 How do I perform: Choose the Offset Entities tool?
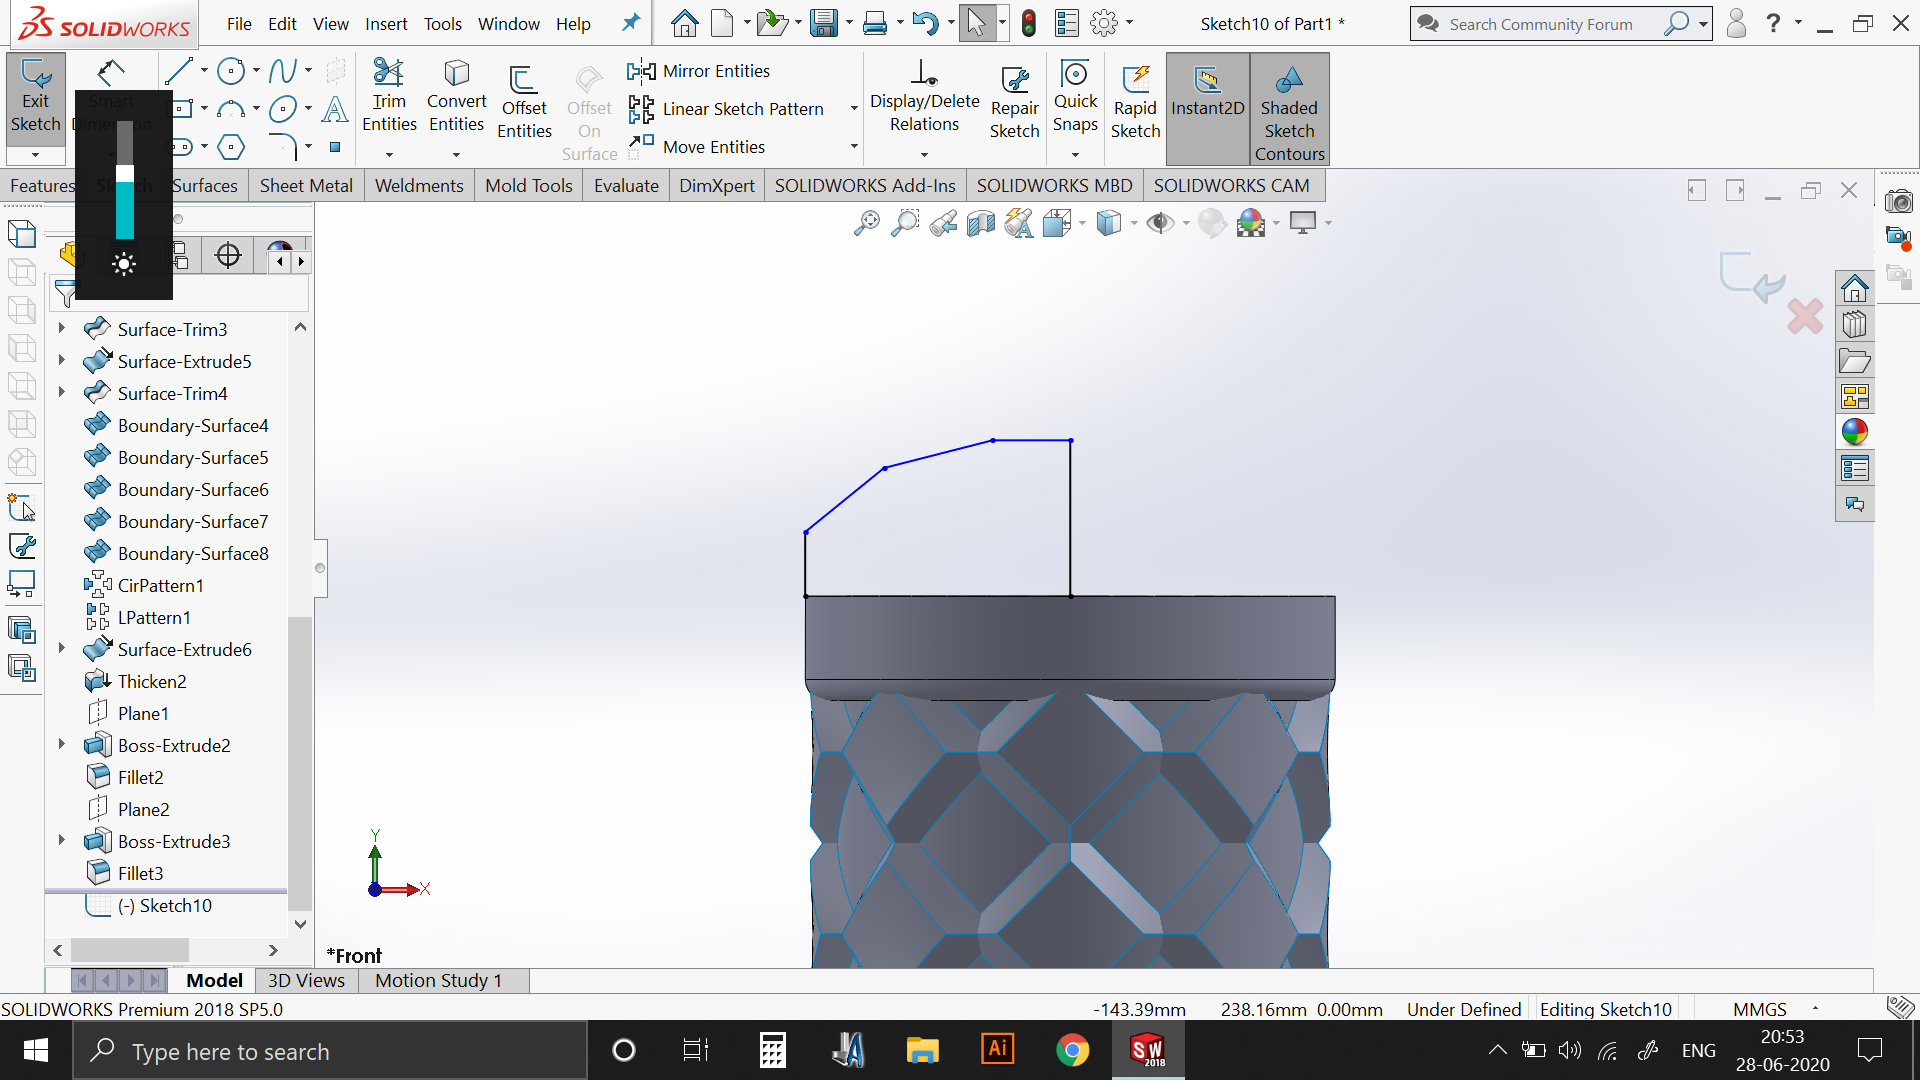(524, 102)
